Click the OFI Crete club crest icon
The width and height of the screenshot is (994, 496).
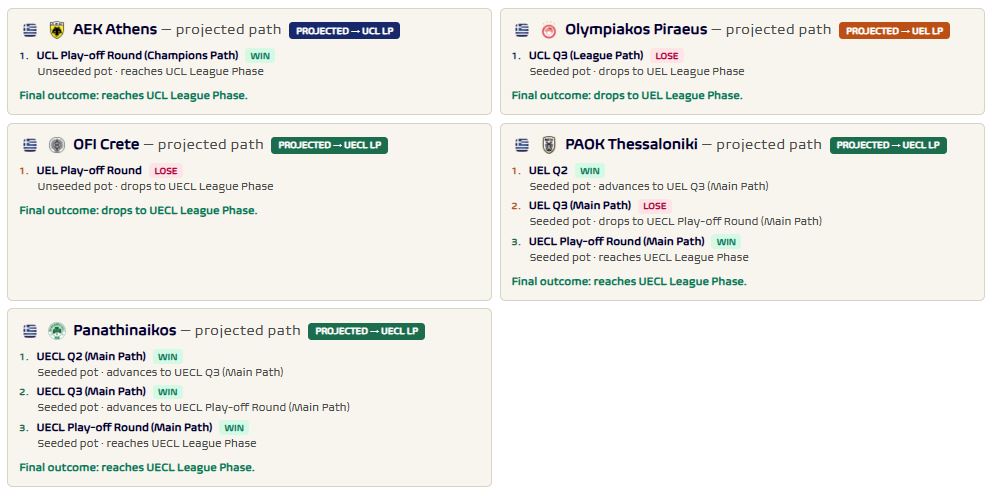pos(57,145)
